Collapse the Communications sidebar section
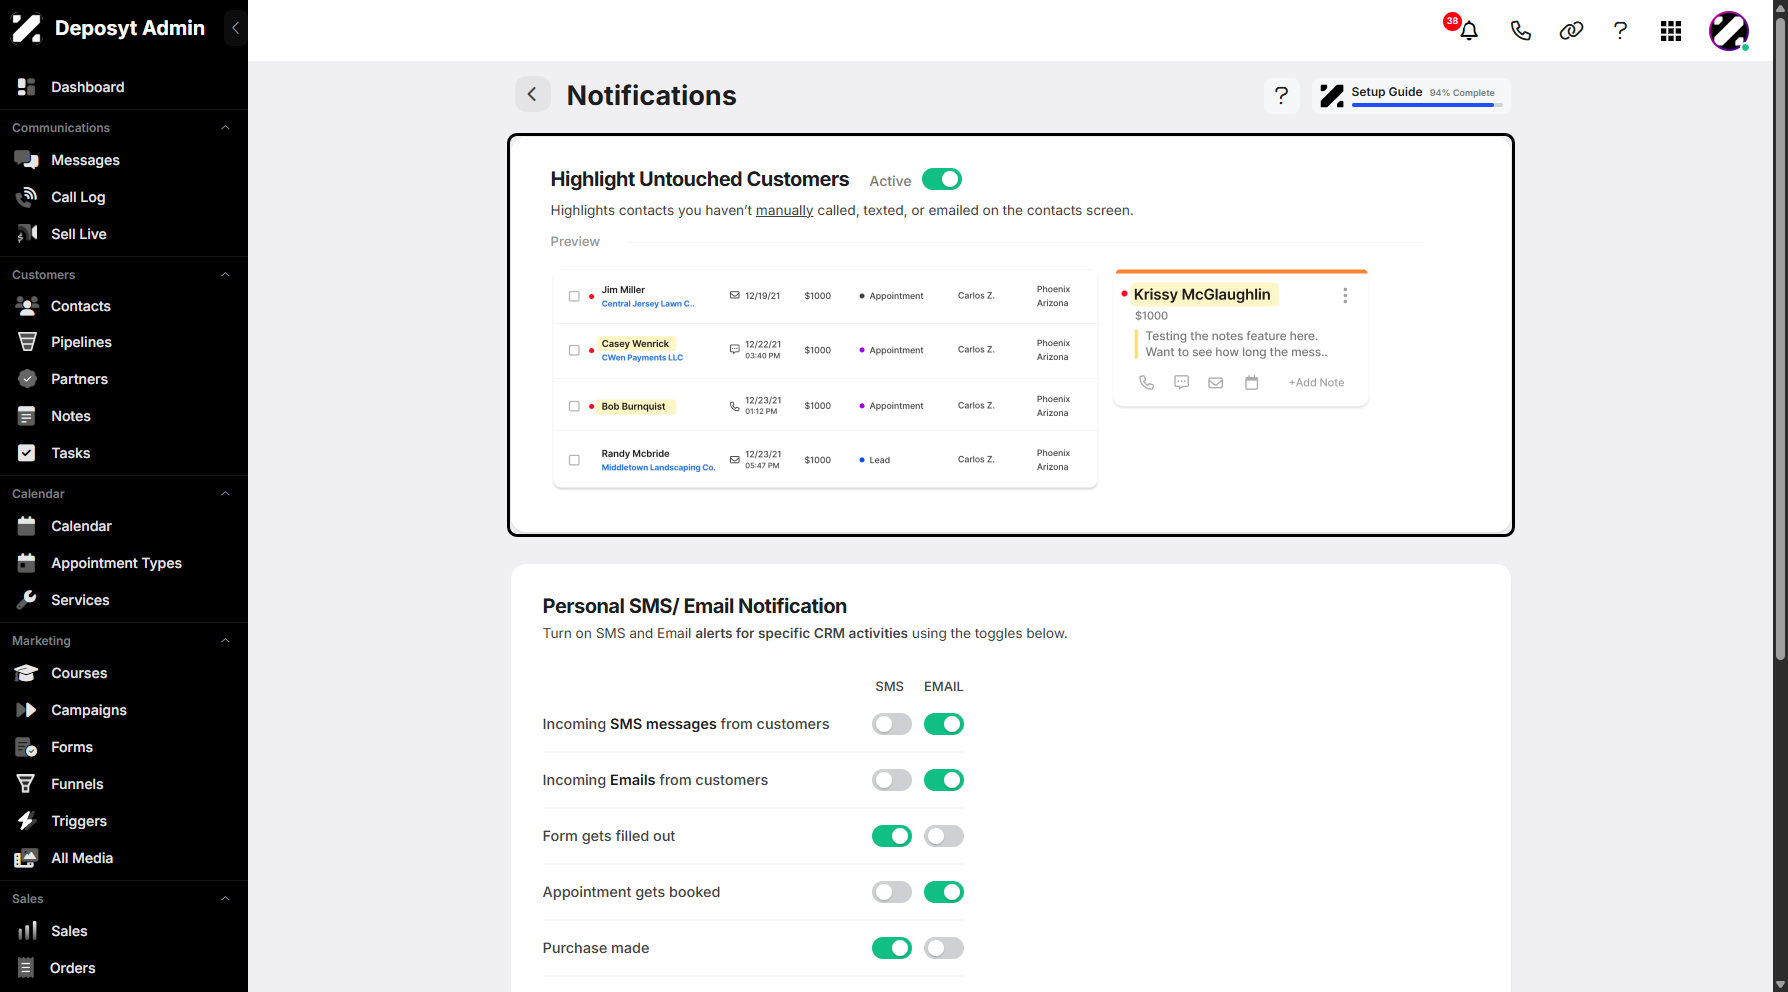1788x992 pixels. [225, 128]
